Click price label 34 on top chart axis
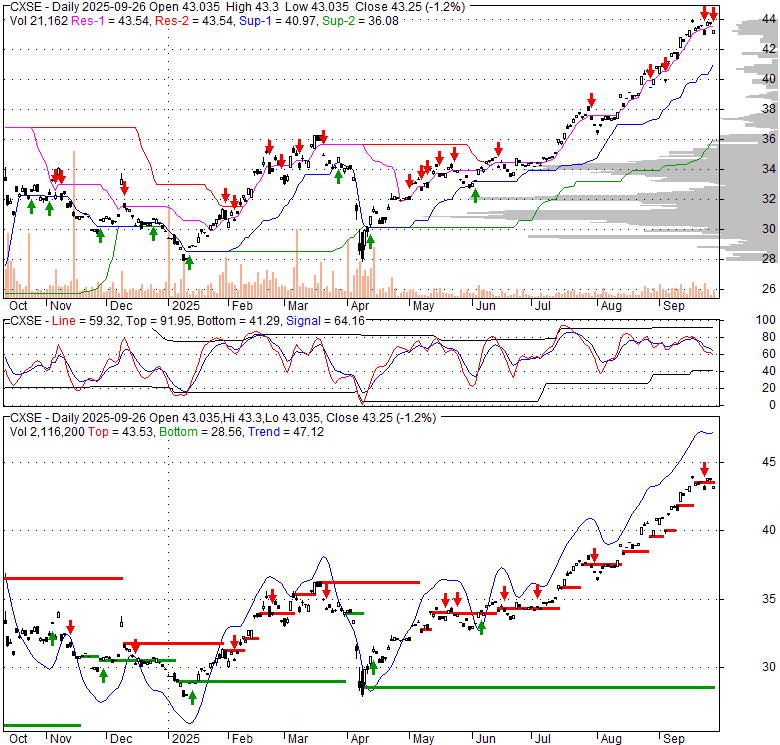This screenshot has height=745, width=780. click(x=769, y=169)
